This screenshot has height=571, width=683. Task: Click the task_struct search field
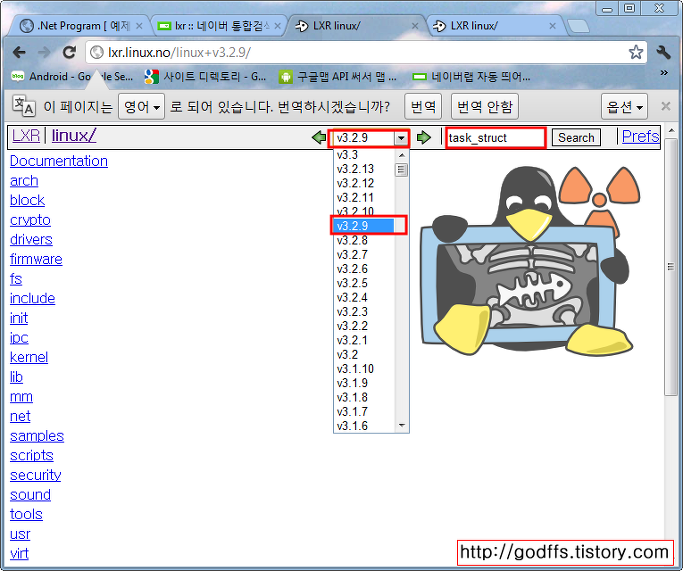pyautogui.click(x=496, y=138)
